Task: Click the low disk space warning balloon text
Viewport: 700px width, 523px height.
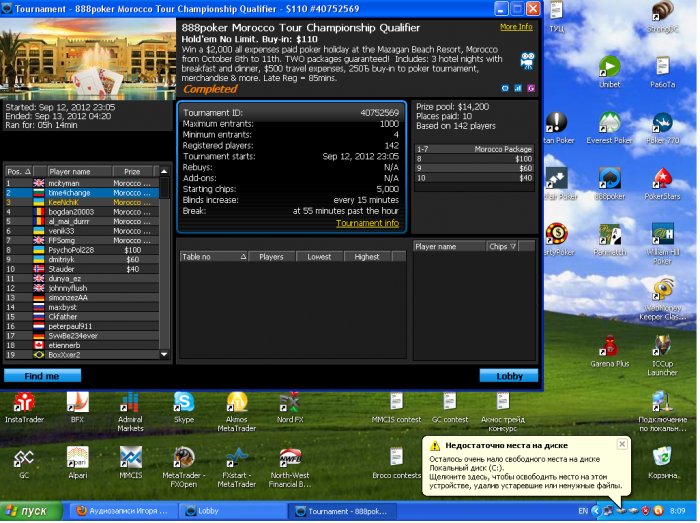Action: click(525, 472)
